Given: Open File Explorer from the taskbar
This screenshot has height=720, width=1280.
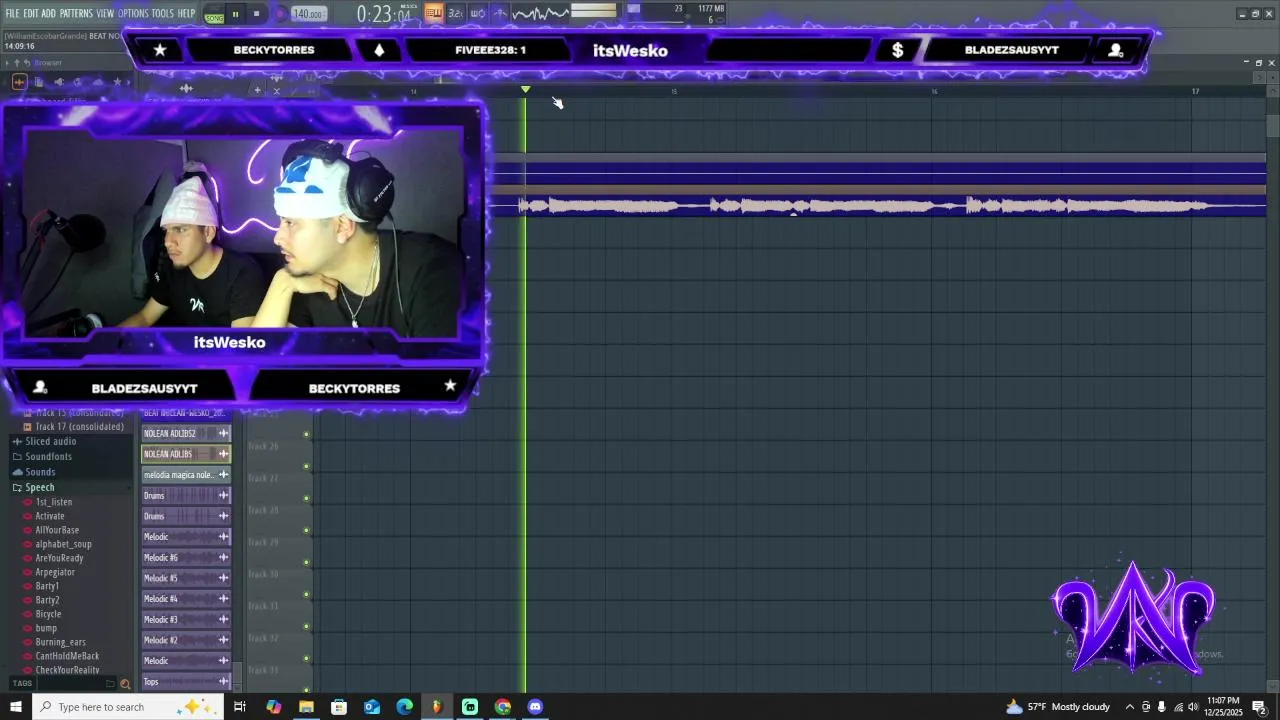Looking at the screenshot, I should pyautogui.click(x=306, y=707).
